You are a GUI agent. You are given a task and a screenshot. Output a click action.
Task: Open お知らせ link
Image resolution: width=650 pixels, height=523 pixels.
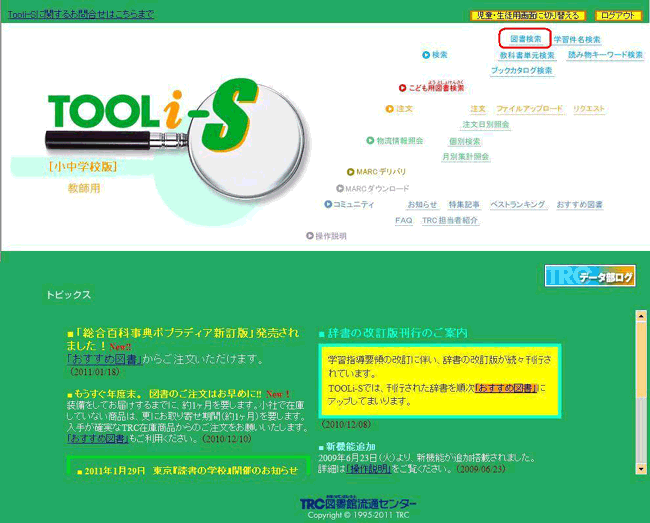[x=422, y=204]
